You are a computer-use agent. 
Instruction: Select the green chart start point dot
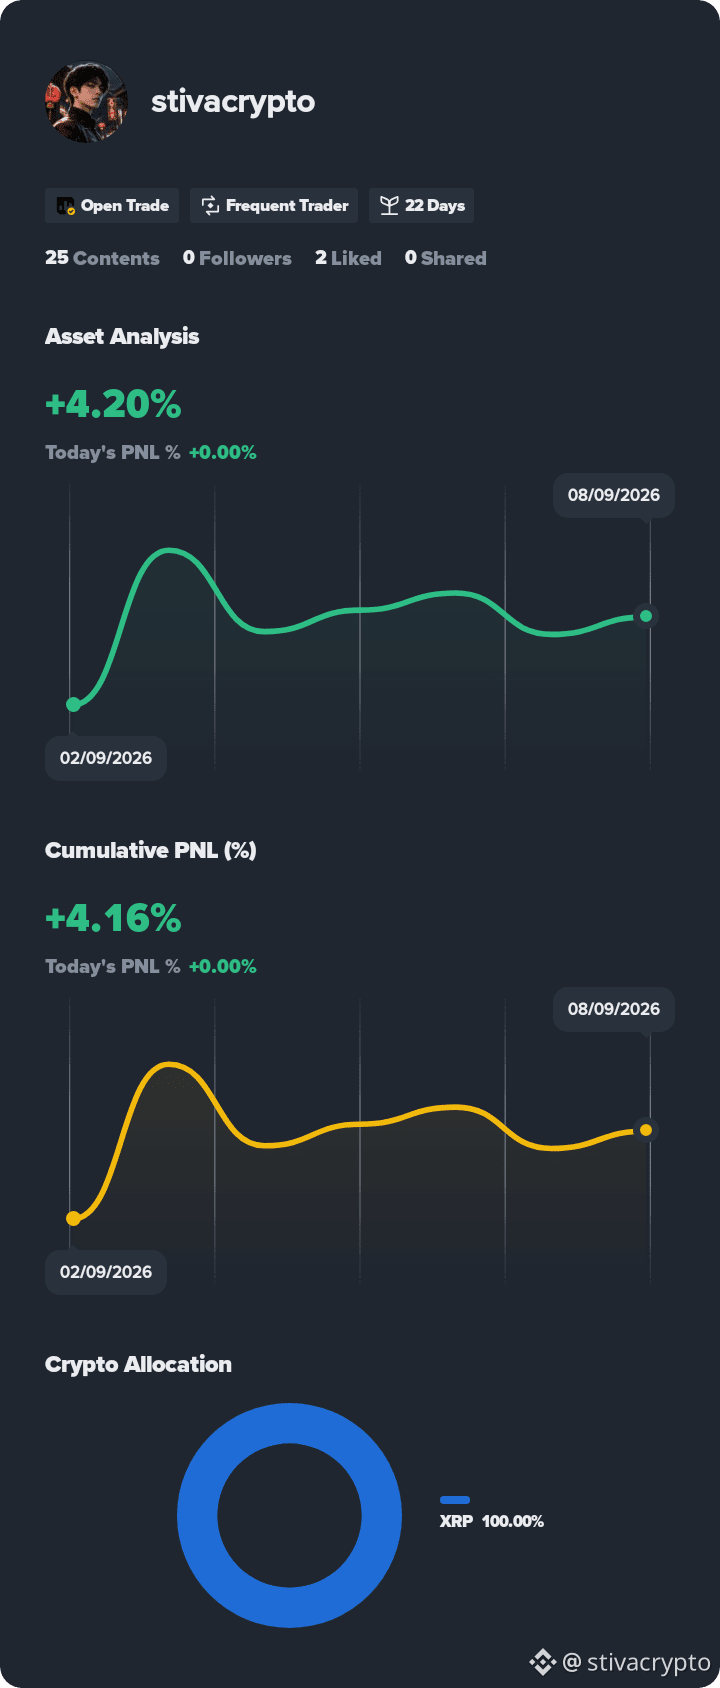point(73,704)
